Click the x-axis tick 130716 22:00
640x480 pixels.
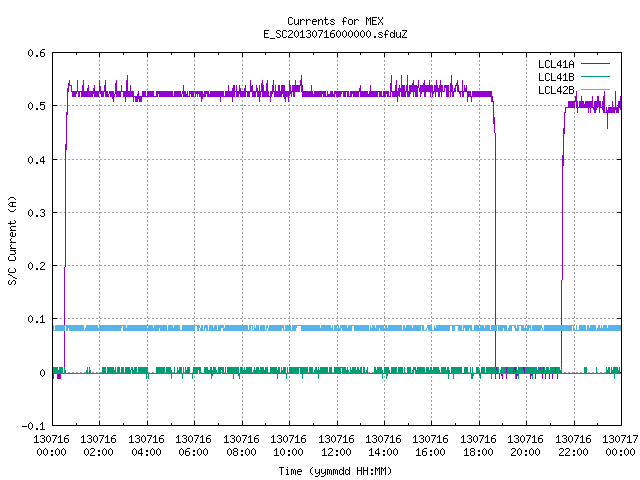click(573, 446)
